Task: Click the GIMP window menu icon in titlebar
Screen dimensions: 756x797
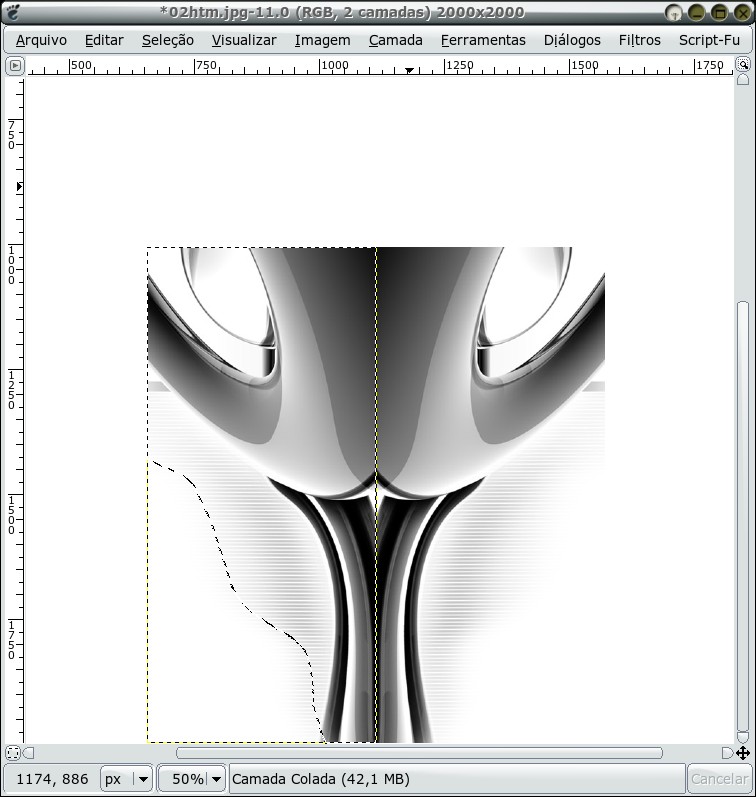Action: click(x=13, y=12)
